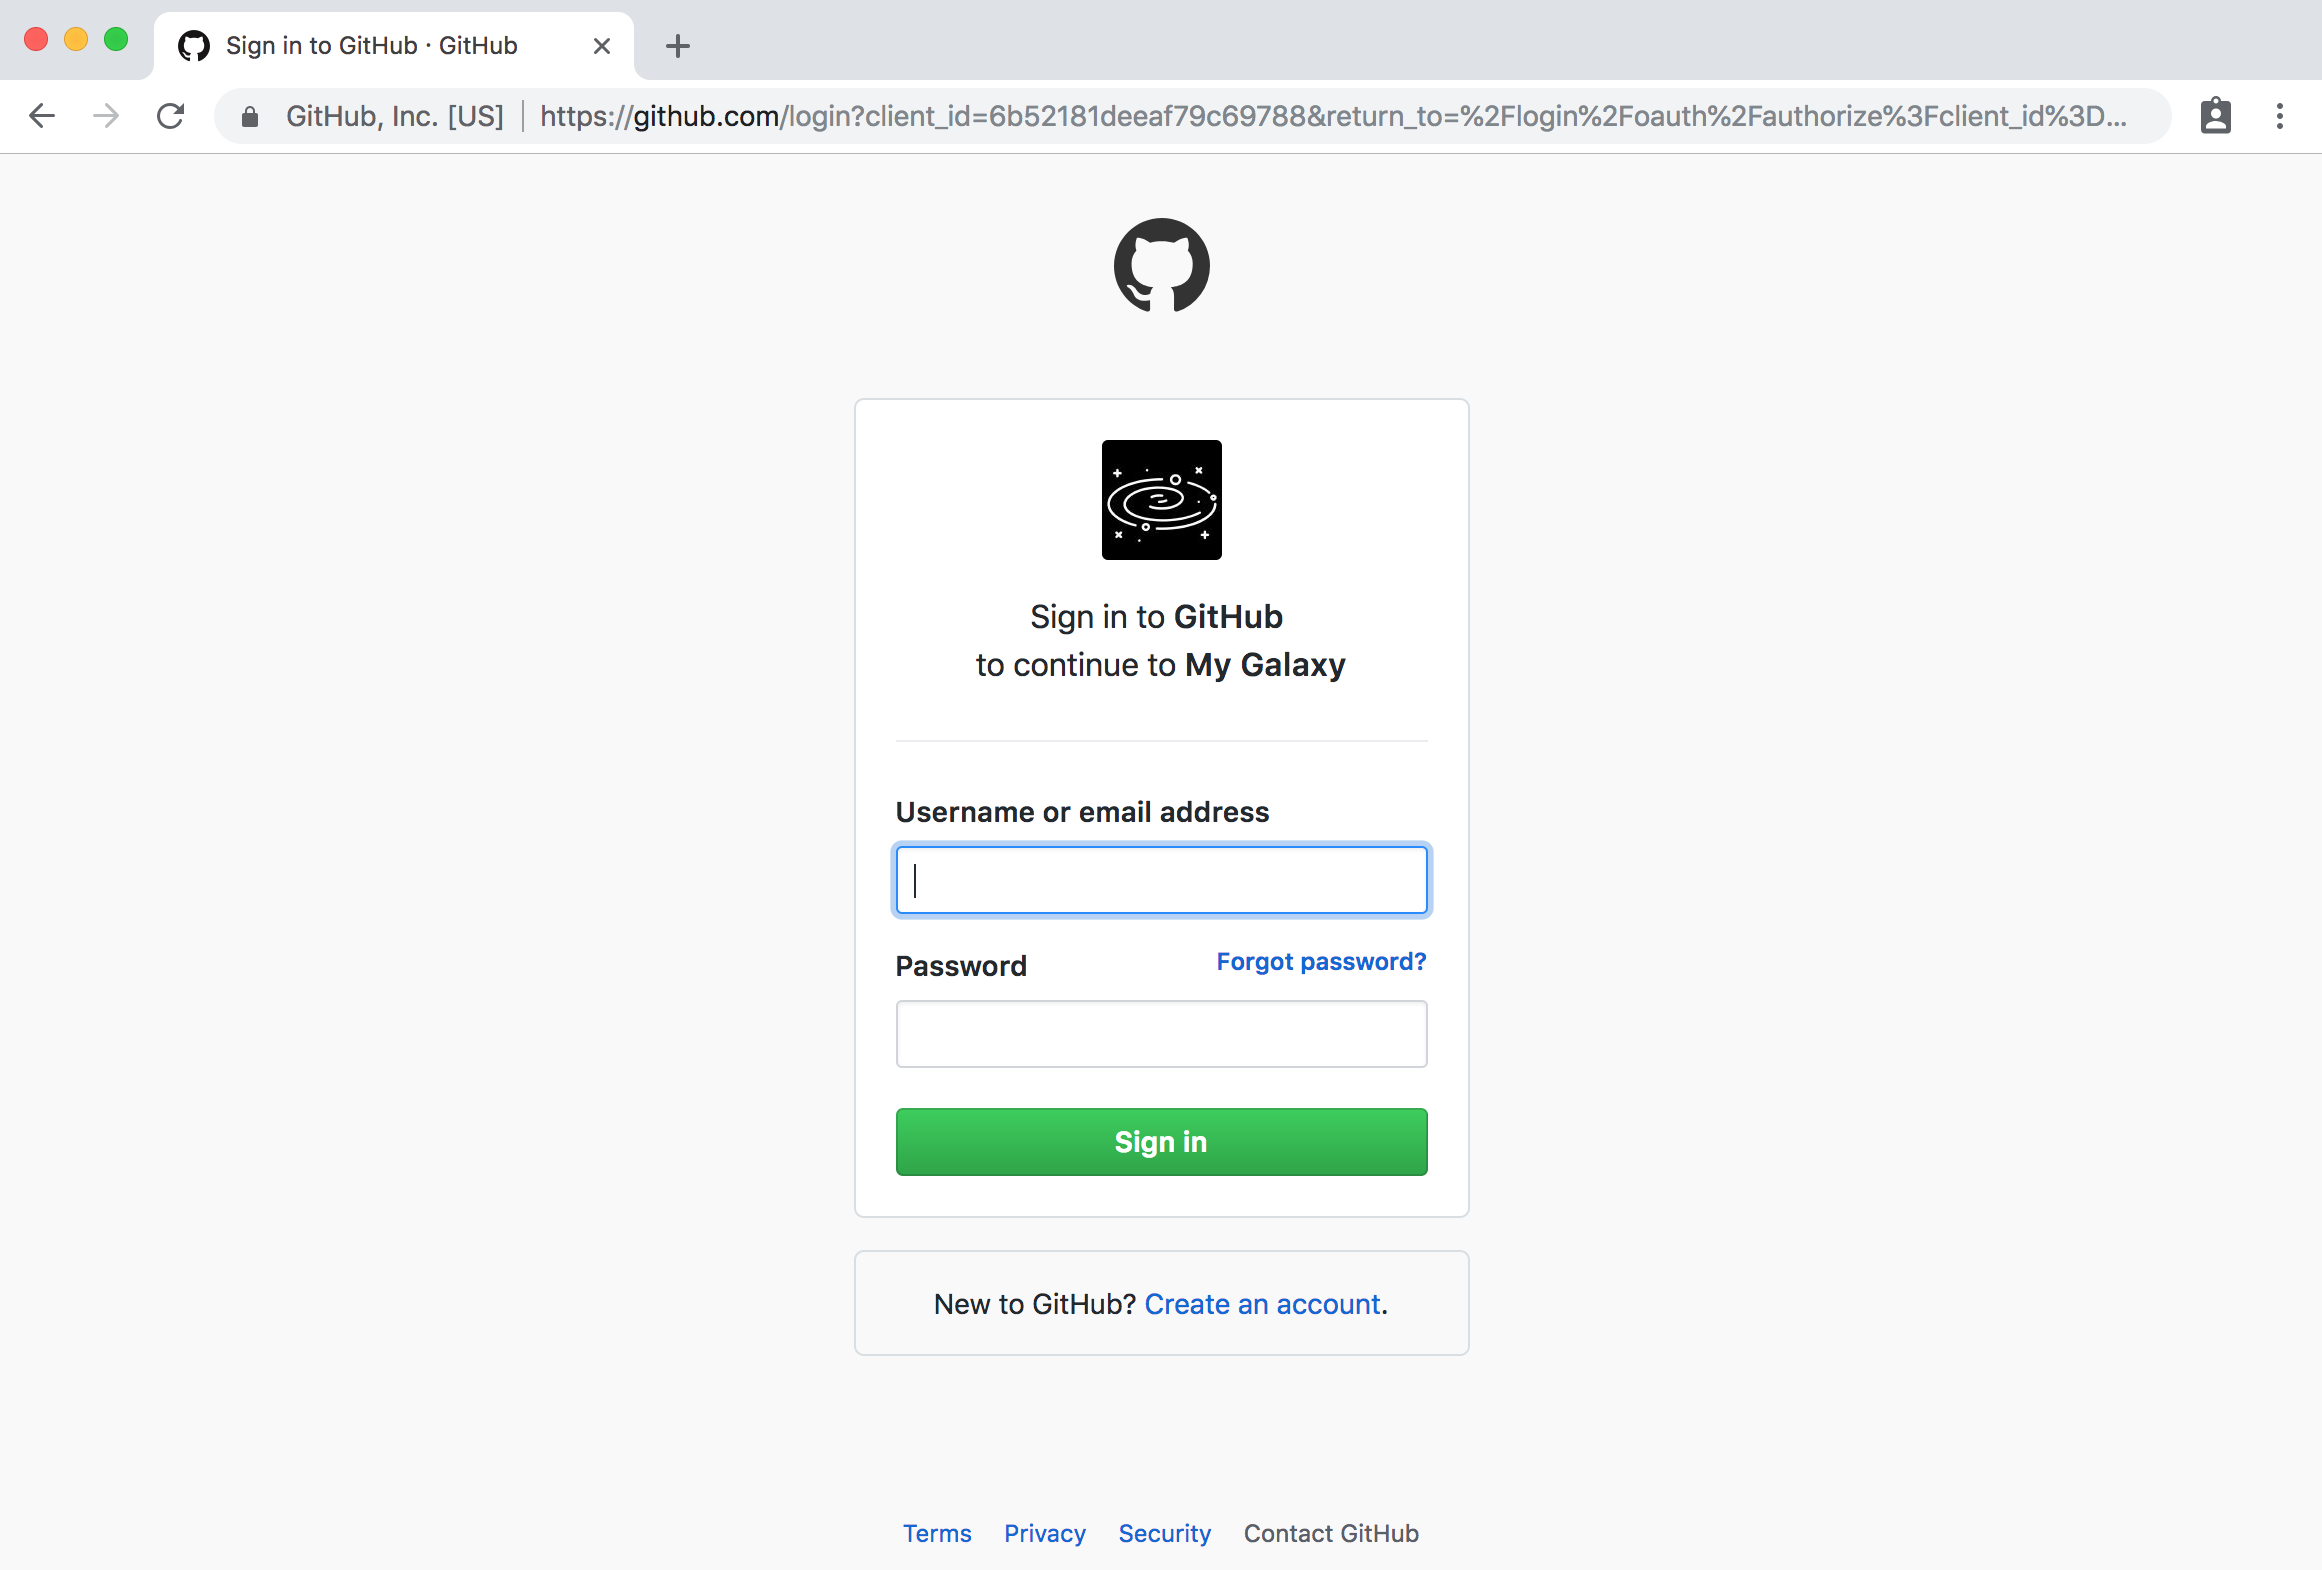Open the Privacy footer link
The image size is (2322, 1570).
pos(1045,1533)
